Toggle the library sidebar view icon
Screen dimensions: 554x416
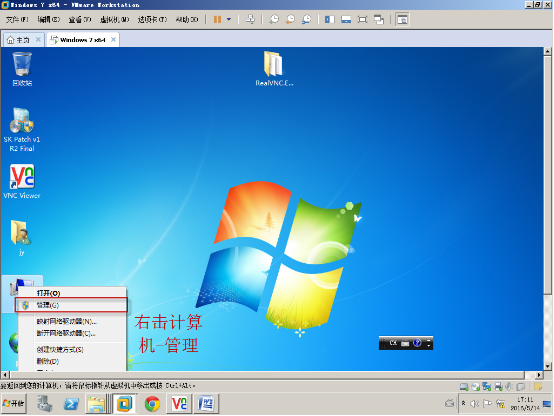[x=330, y=19]
